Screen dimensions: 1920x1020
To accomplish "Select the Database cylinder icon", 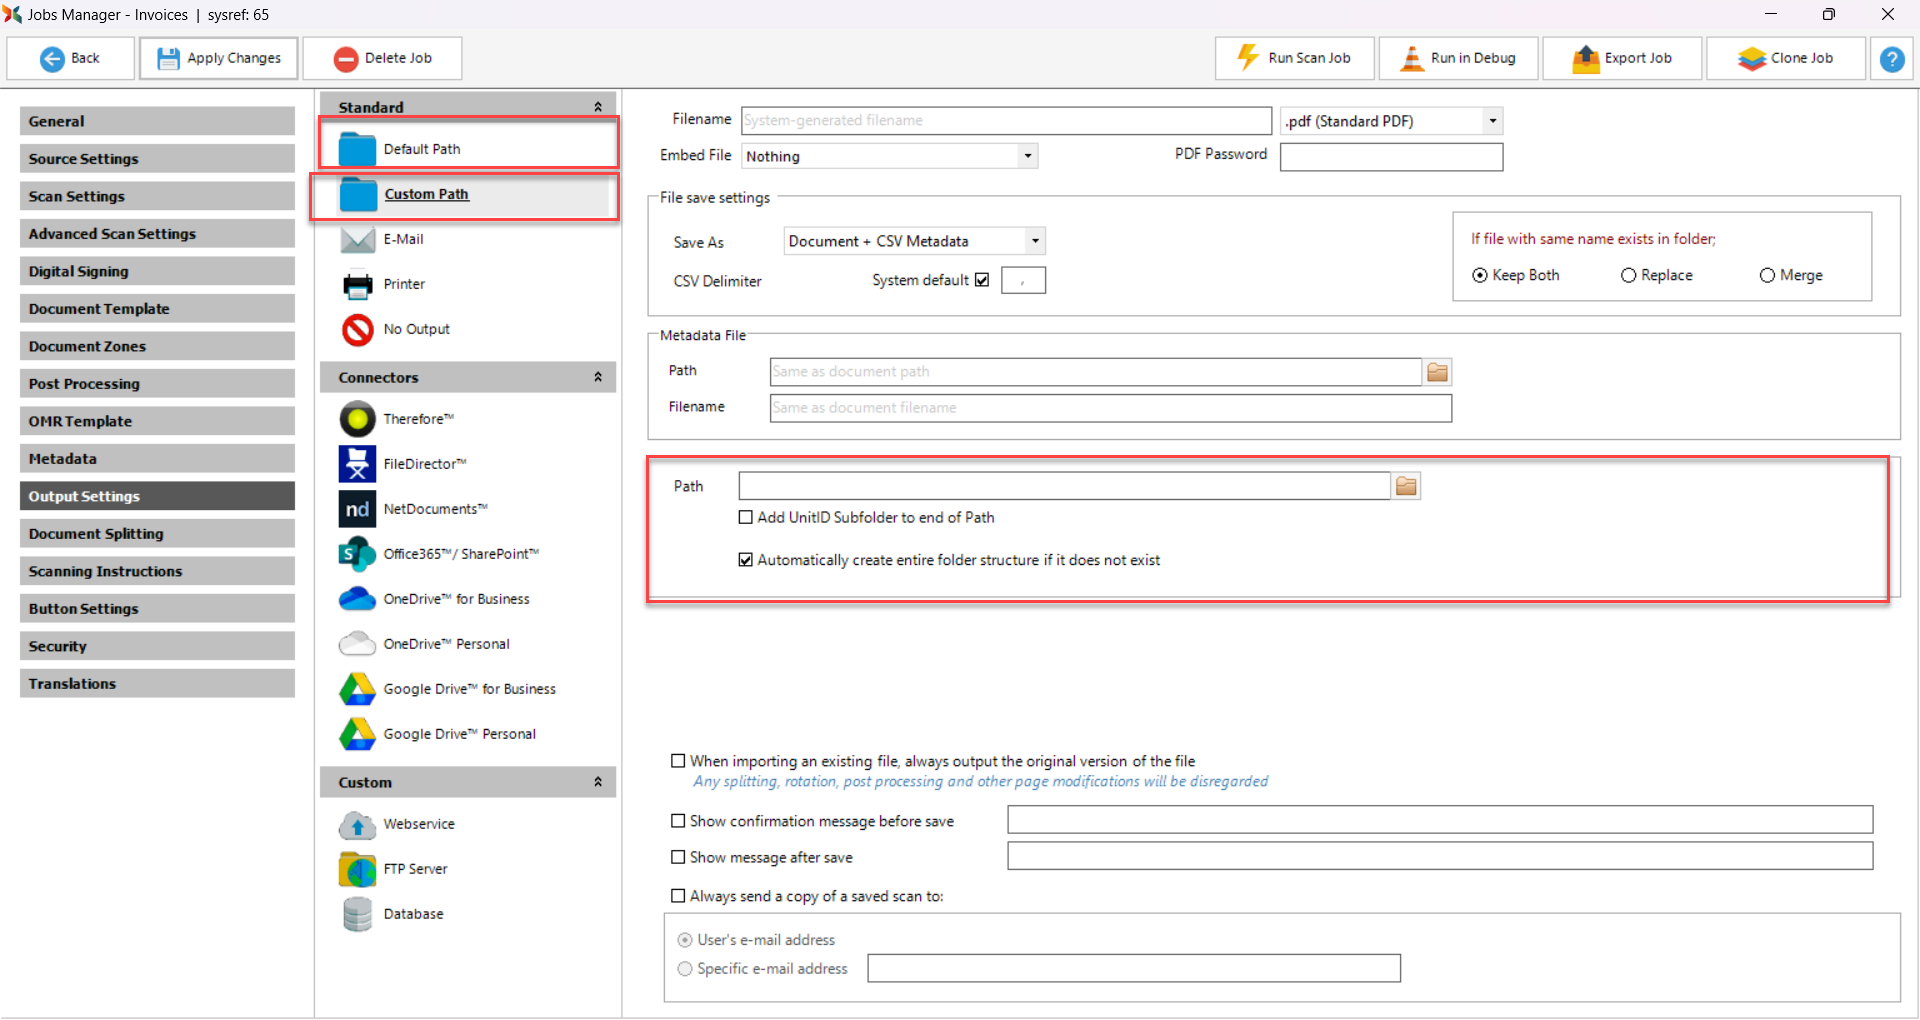I will [357, 914].
